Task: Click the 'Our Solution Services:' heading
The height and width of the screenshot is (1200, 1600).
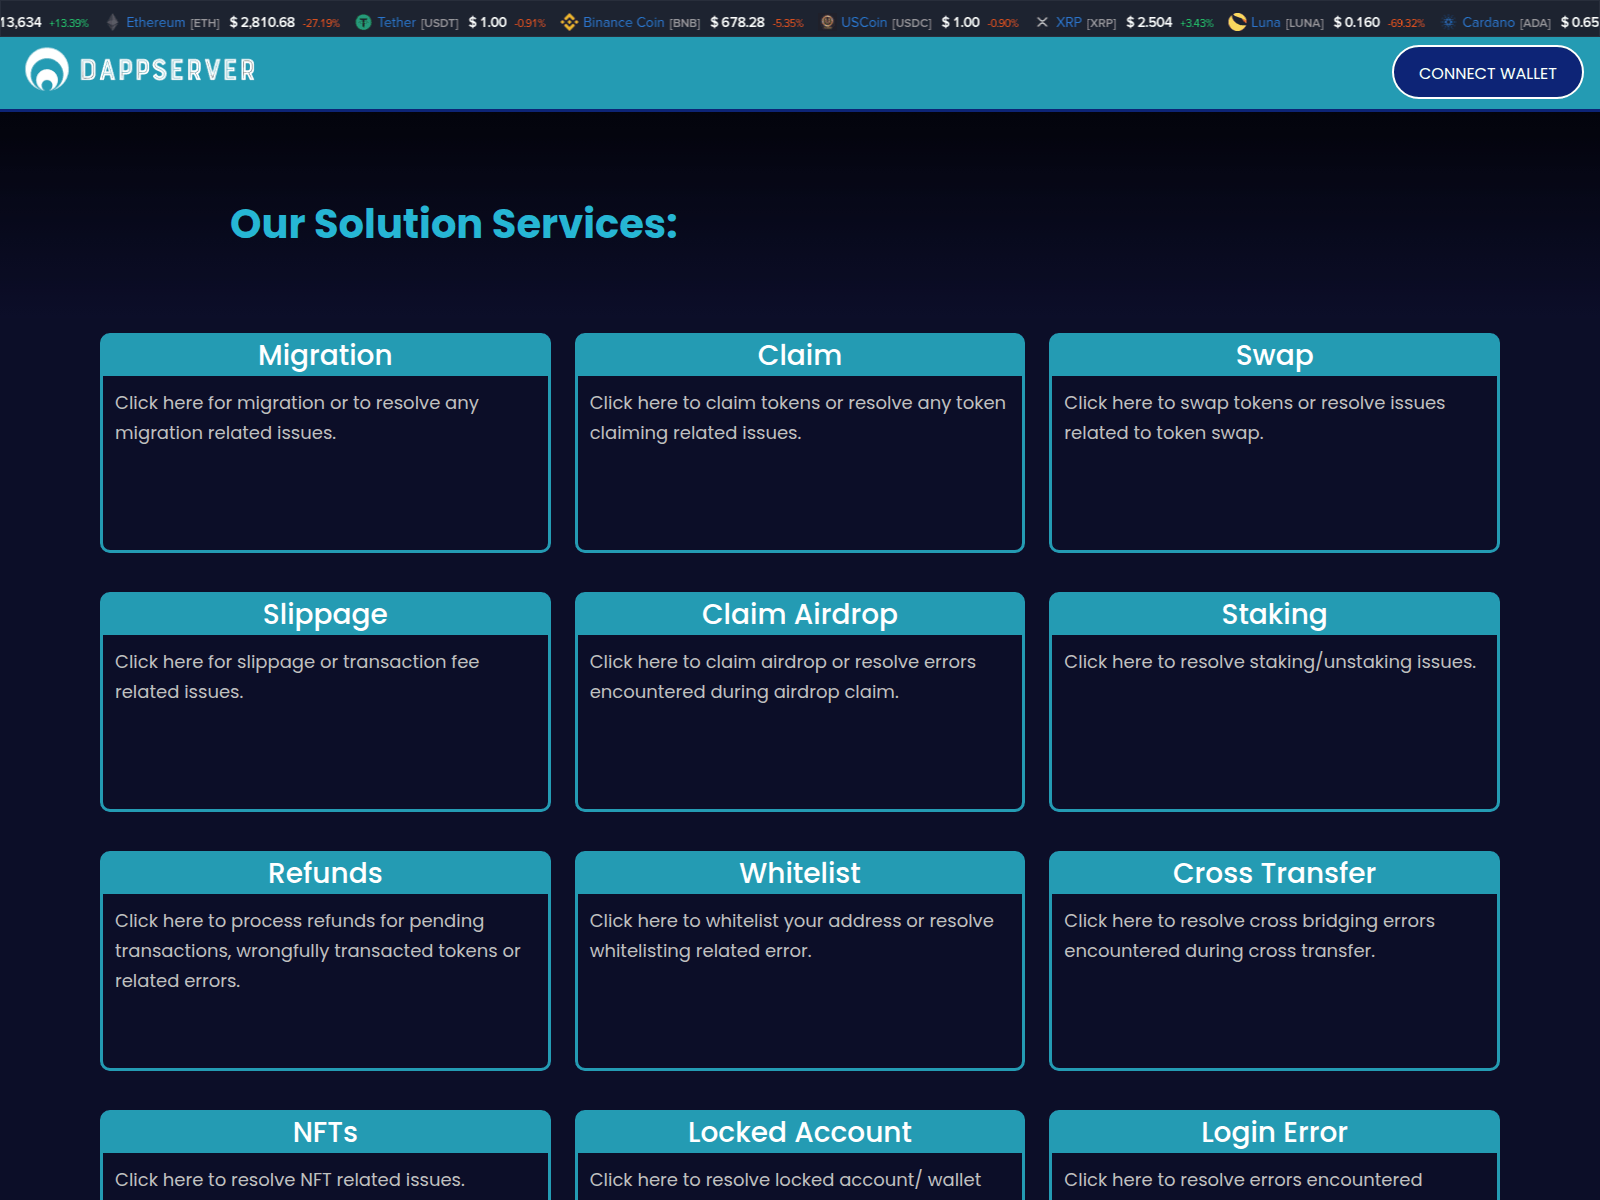Action: 454,223
